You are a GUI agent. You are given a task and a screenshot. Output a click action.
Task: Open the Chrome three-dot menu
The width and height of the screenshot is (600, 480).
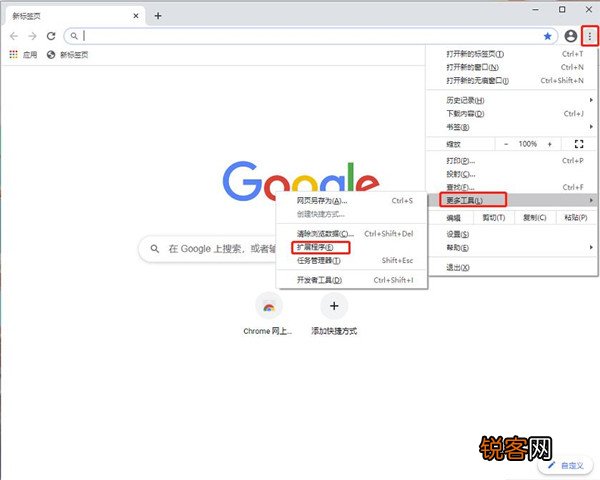coord(590,36)
